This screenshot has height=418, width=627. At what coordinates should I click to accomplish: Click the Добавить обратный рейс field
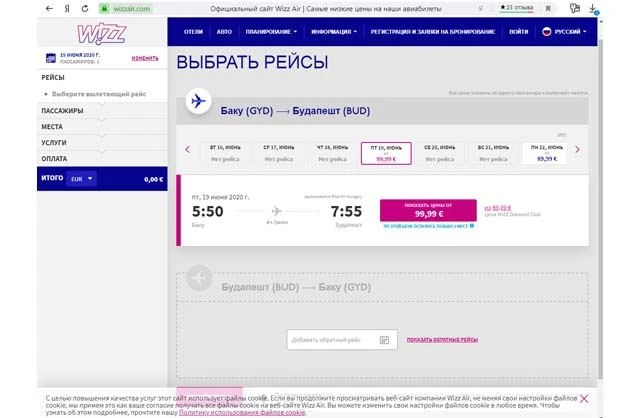342,340
